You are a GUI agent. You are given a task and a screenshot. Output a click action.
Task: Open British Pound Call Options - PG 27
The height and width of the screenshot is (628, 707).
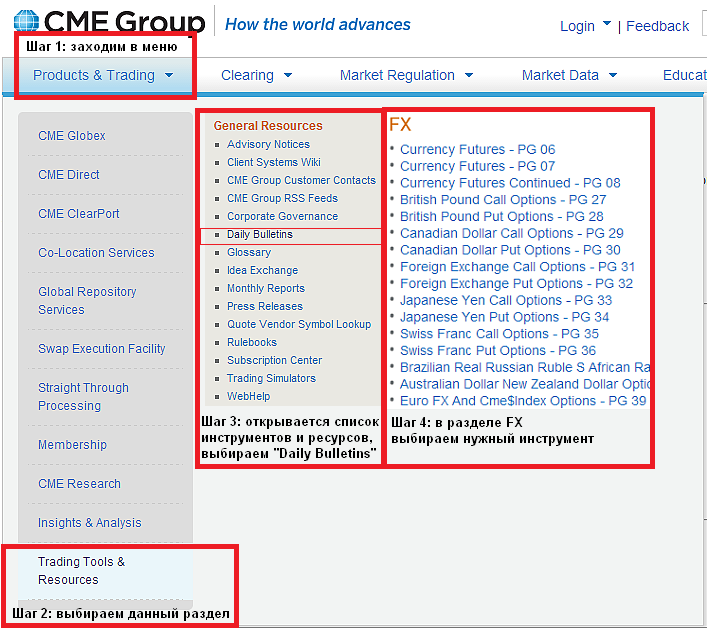(x=503, y=200)
